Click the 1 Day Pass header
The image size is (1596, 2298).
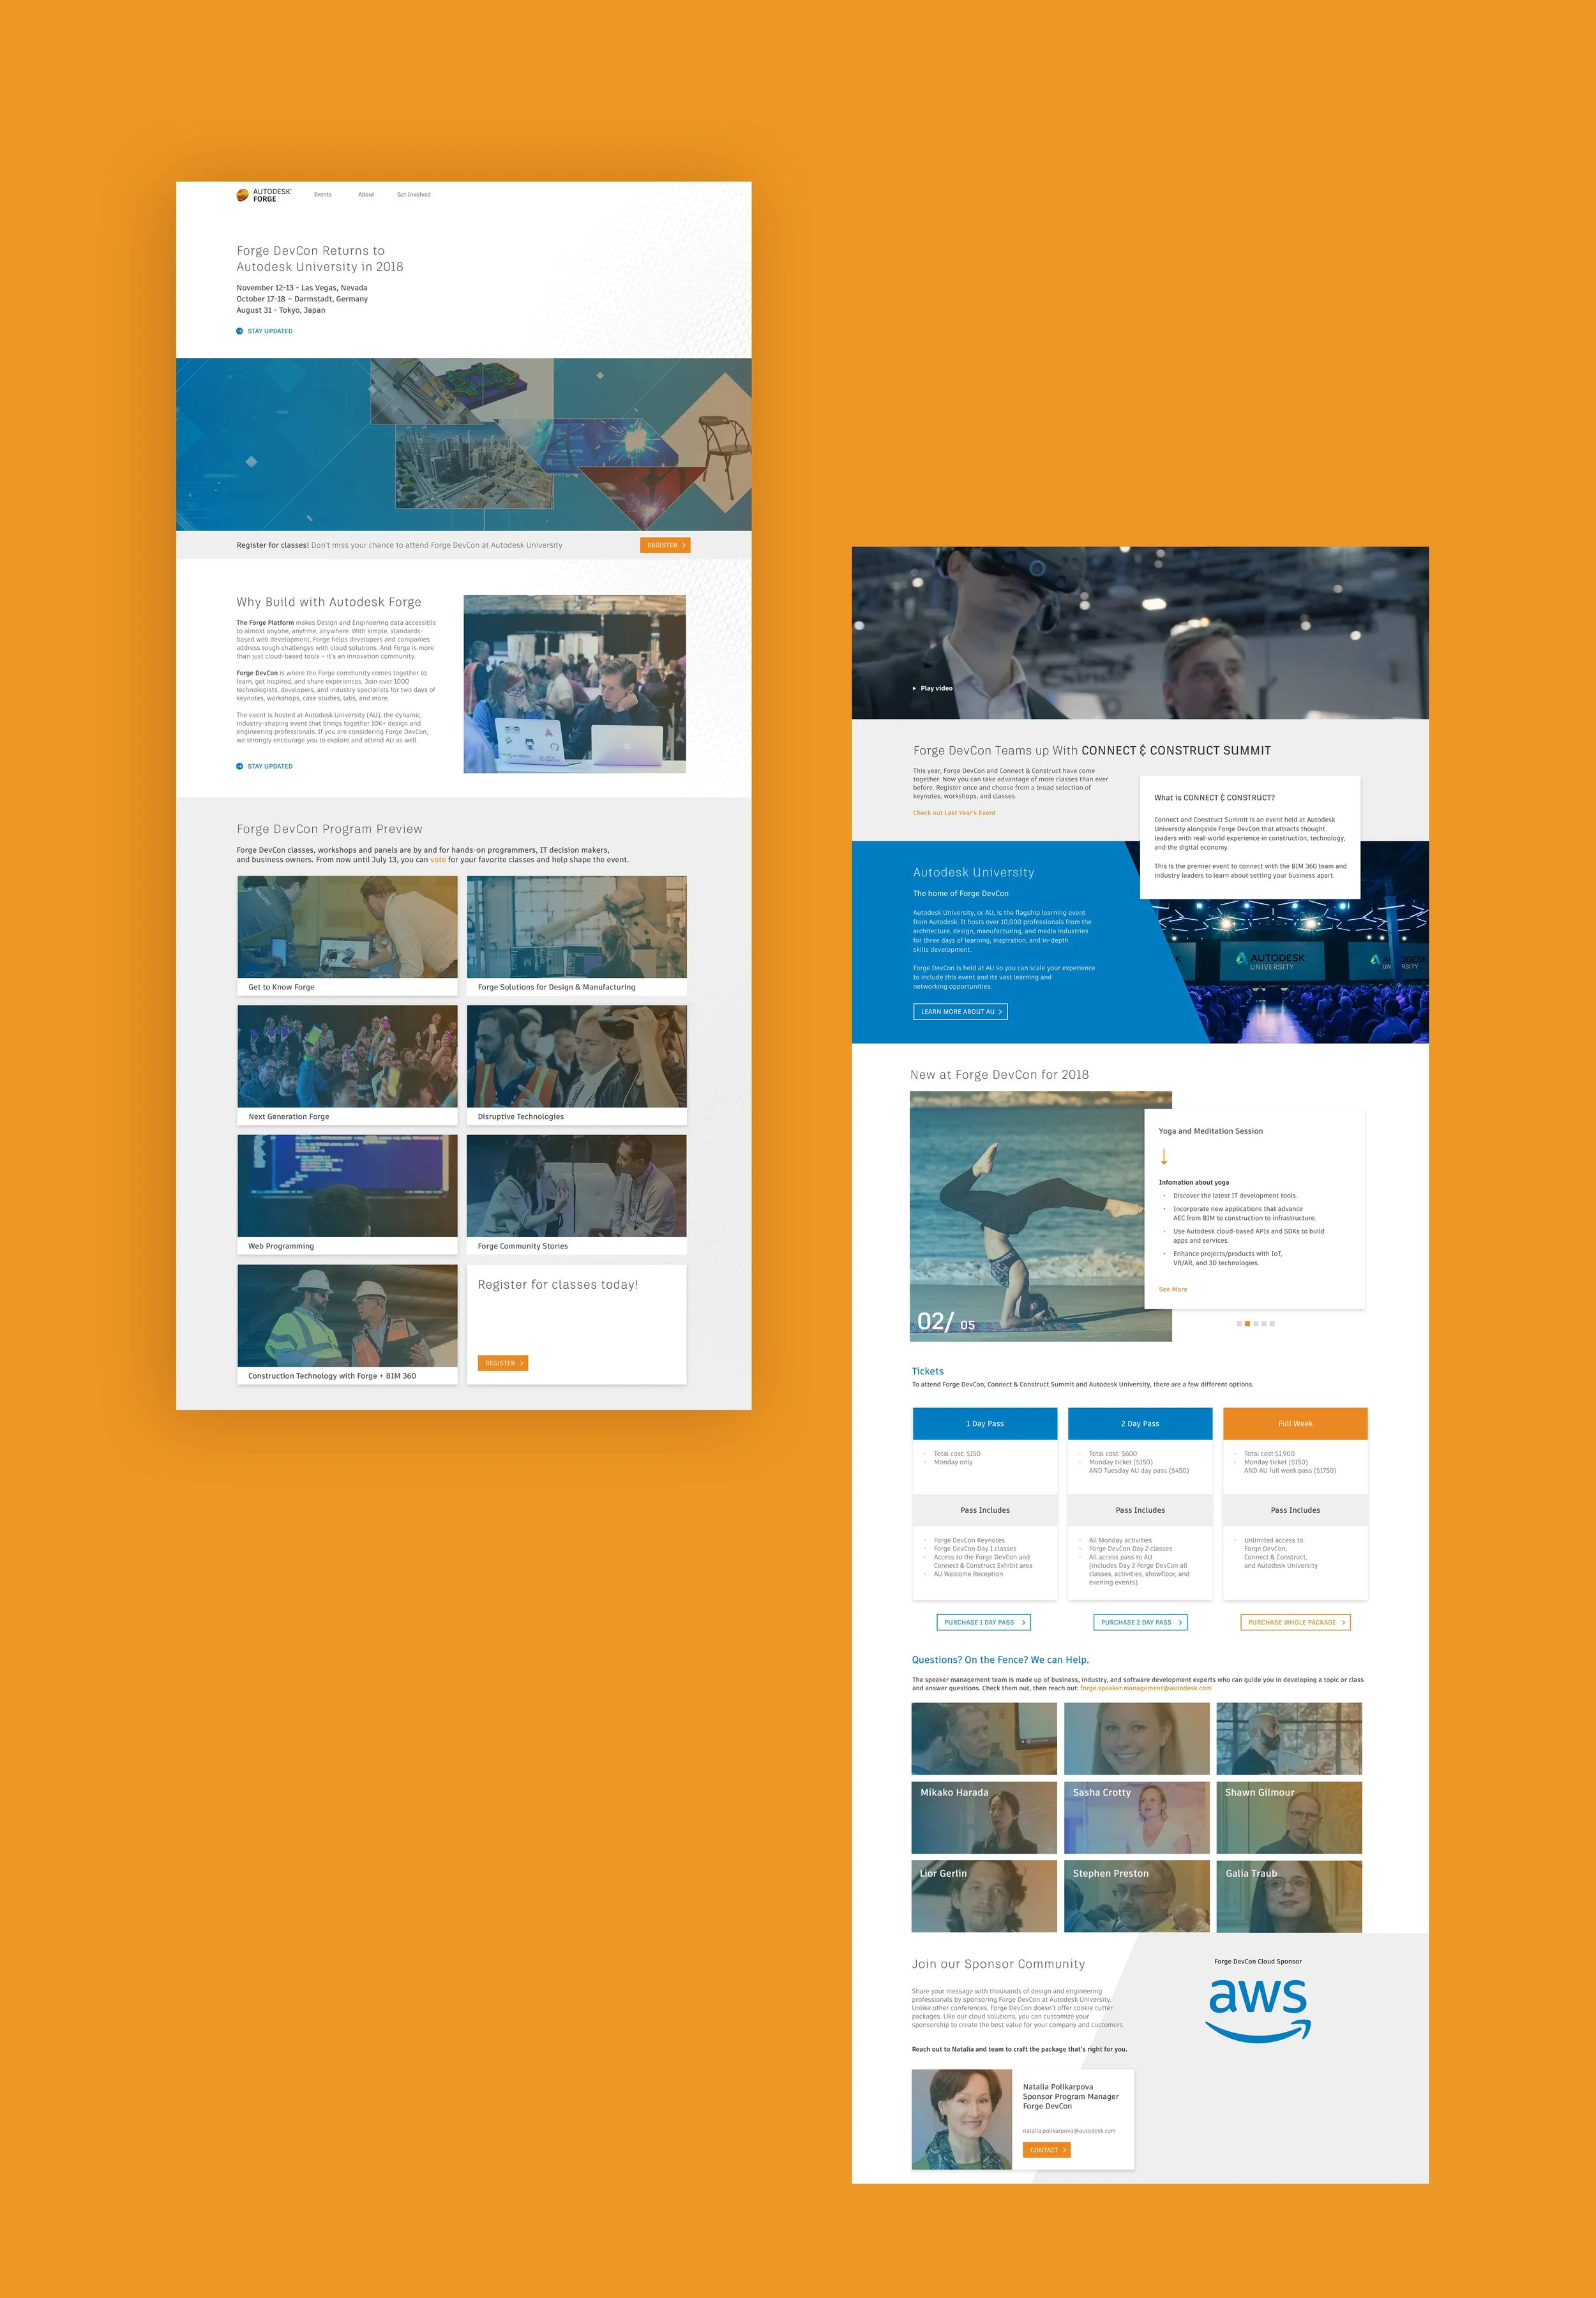985,1424
